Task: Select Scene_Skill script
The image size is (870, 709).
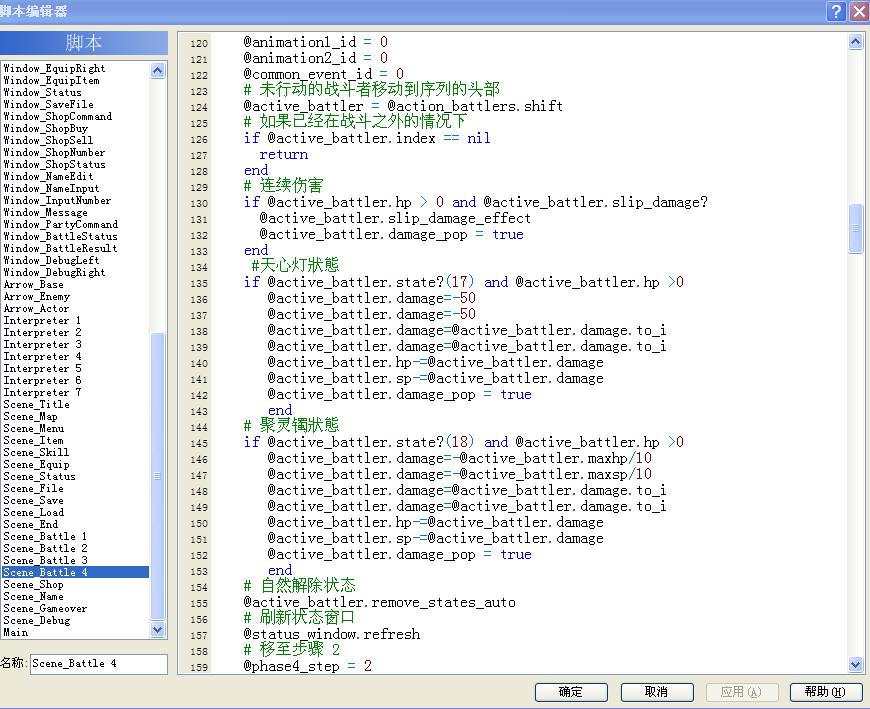Action: [x=36, y=453]
